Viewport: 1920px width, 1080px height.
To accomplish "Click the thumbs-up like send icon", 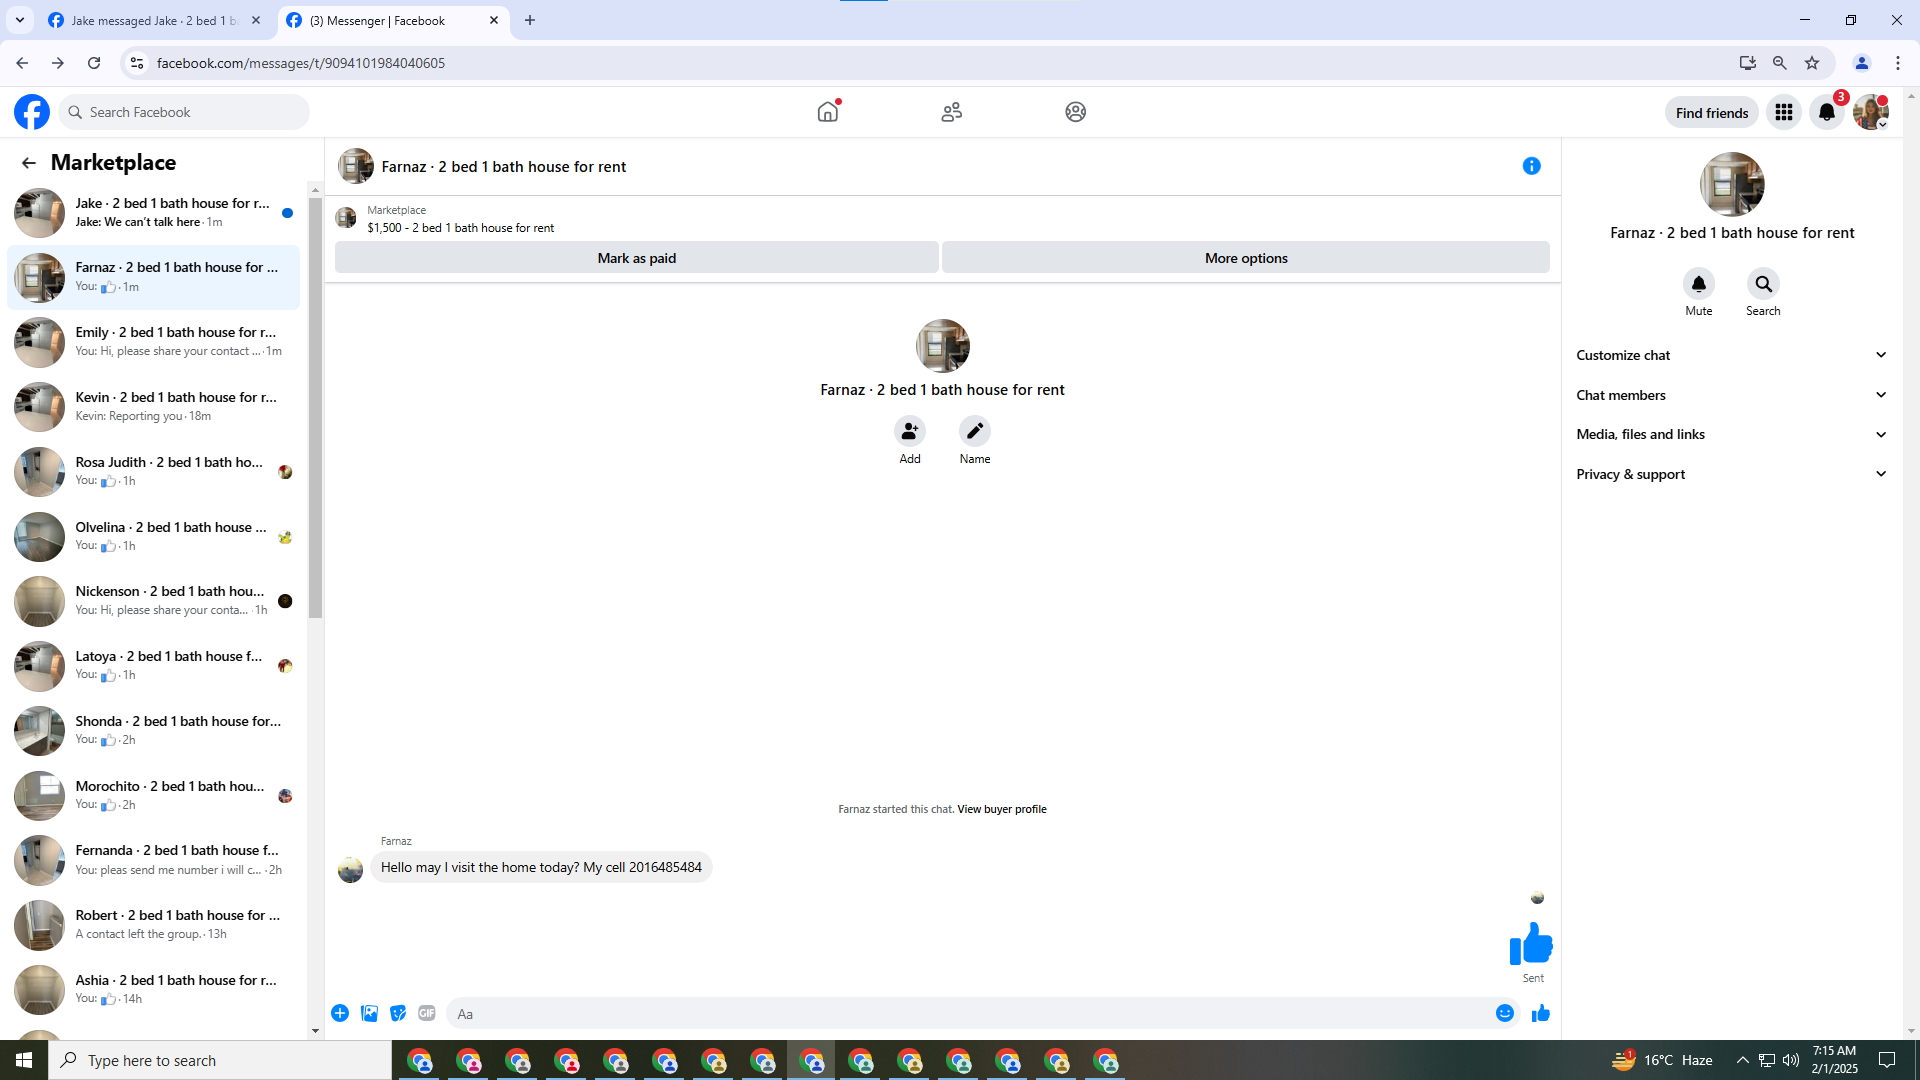I will [1540, 1013].
